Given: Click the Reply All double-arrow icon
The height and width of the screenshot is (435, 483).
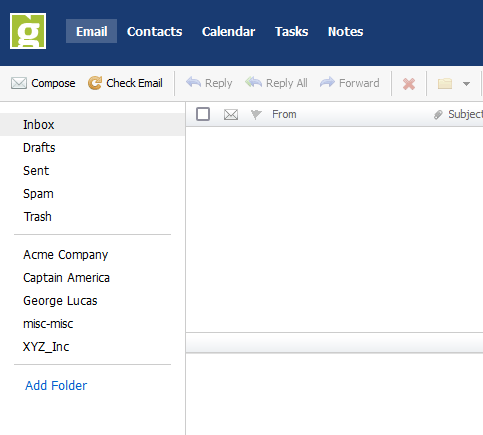Looking at the screenshot, I should point(253,82).
